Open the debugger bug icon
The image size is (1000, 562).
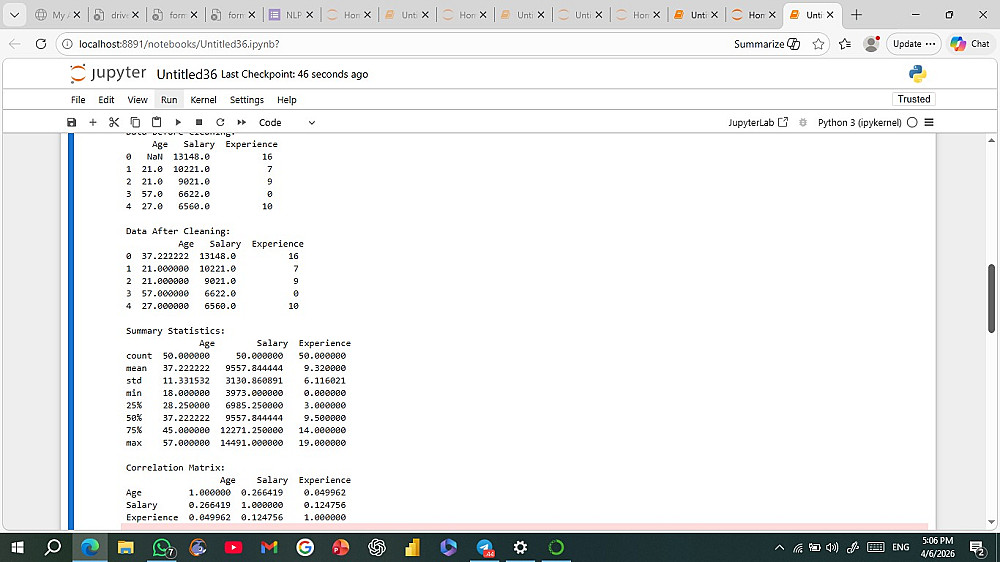803,122
